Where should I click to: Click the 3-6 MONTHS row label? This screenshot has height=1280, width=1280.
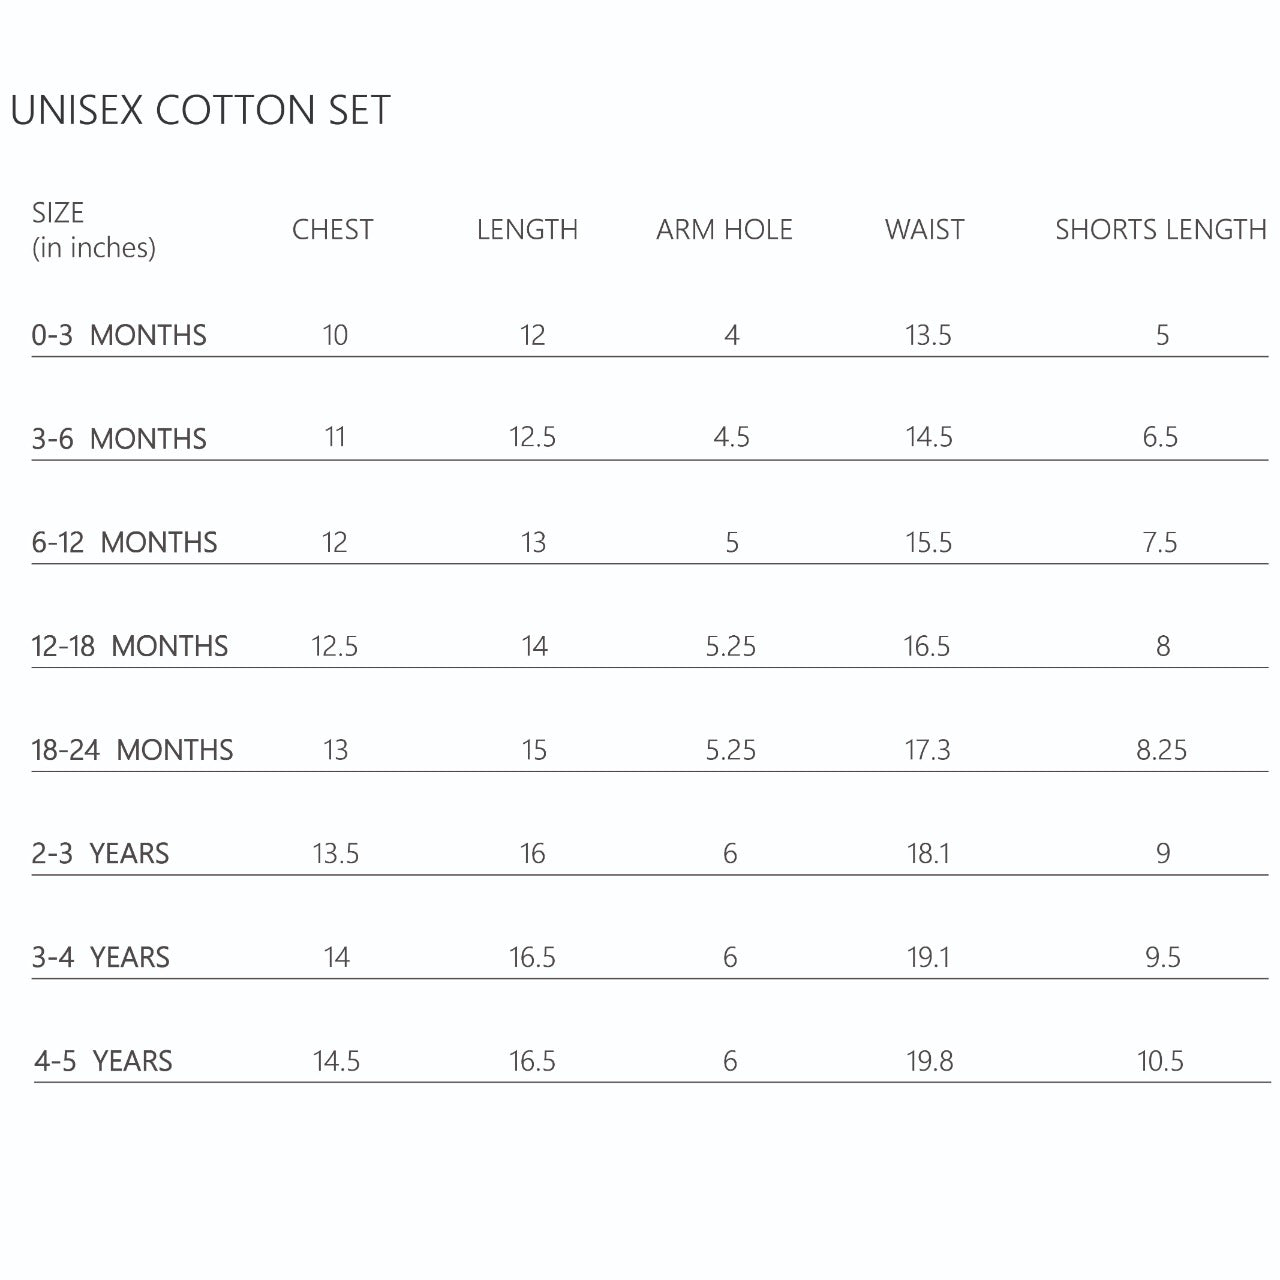[119, 439]
